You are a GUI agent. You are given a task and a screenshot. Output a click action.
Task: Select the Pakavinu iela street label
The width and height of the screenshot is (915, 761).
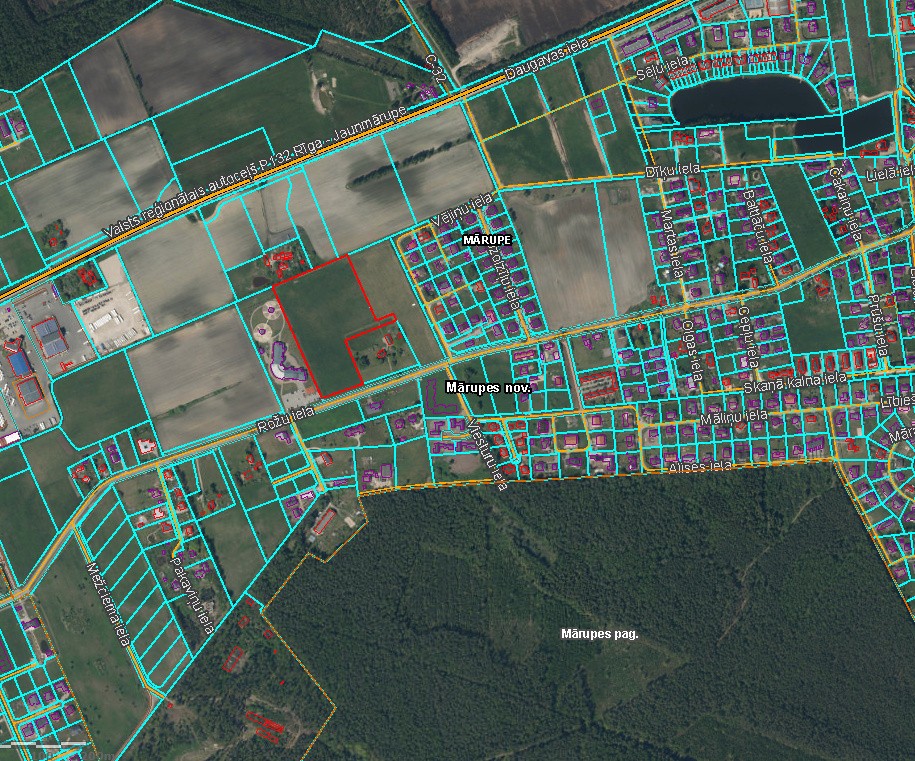(198, 602)
